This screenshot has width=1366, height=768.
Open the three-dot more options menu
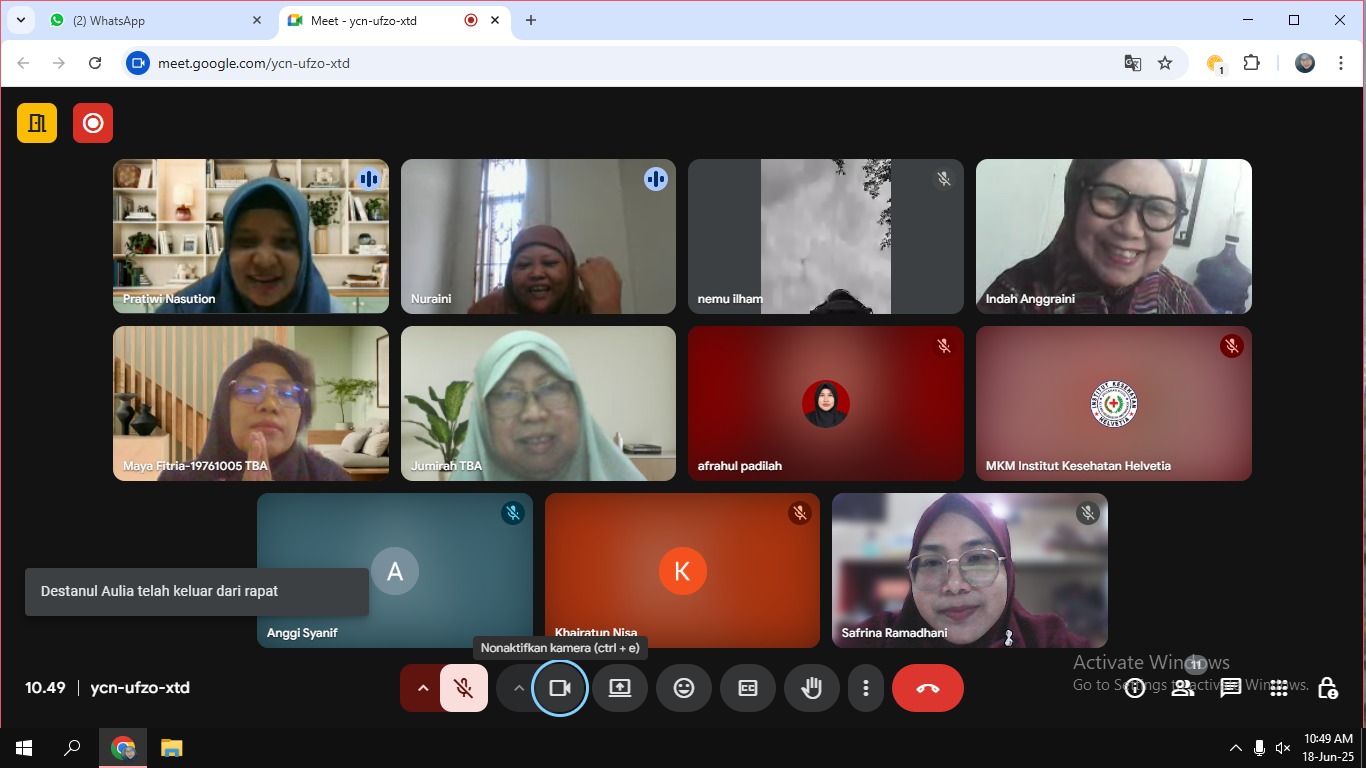[866, 688]
